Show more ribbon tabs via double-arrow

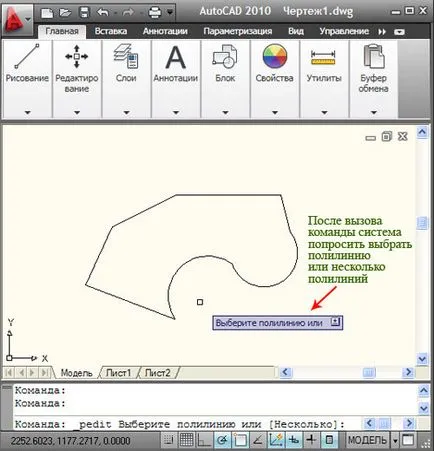[x=382, y=32]
